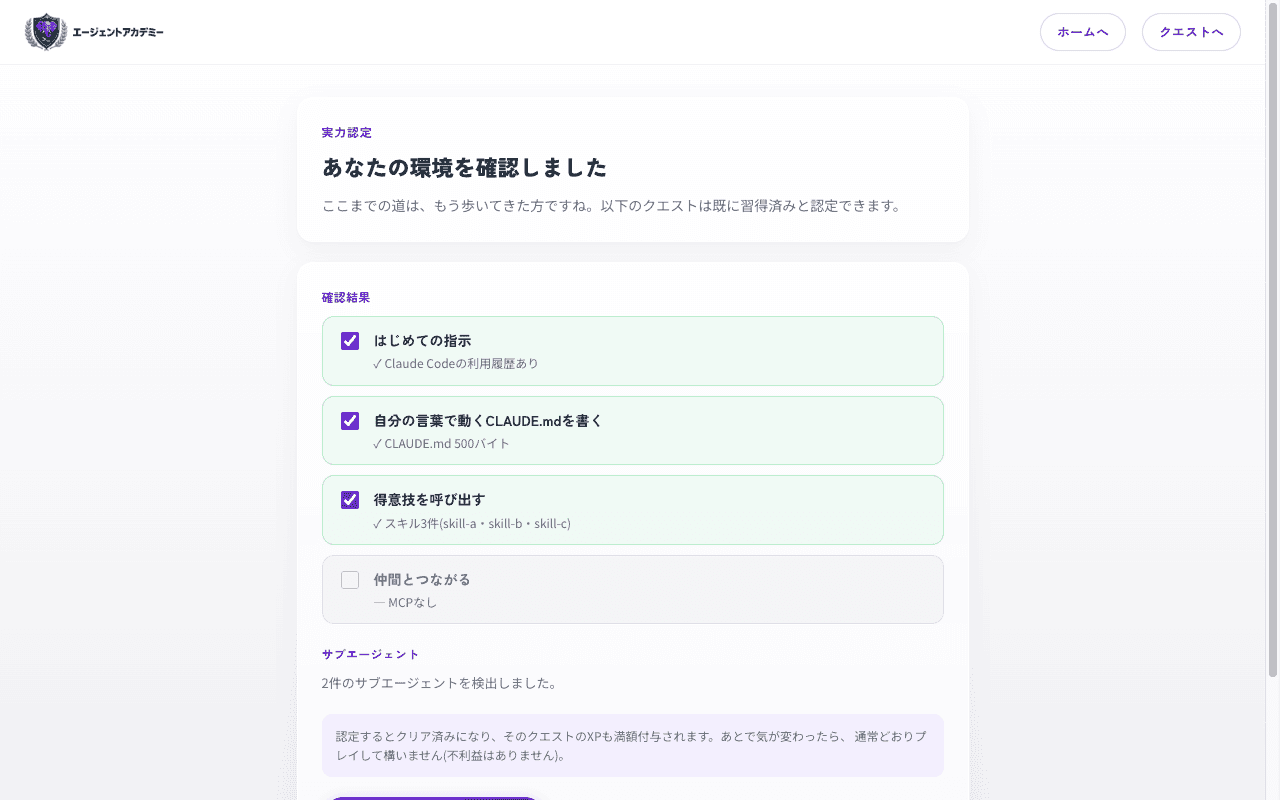This screenshot has width=1280, height=800.
Task: Uncheck the はじめての指示 checkbox
Action: coord(350,341)
